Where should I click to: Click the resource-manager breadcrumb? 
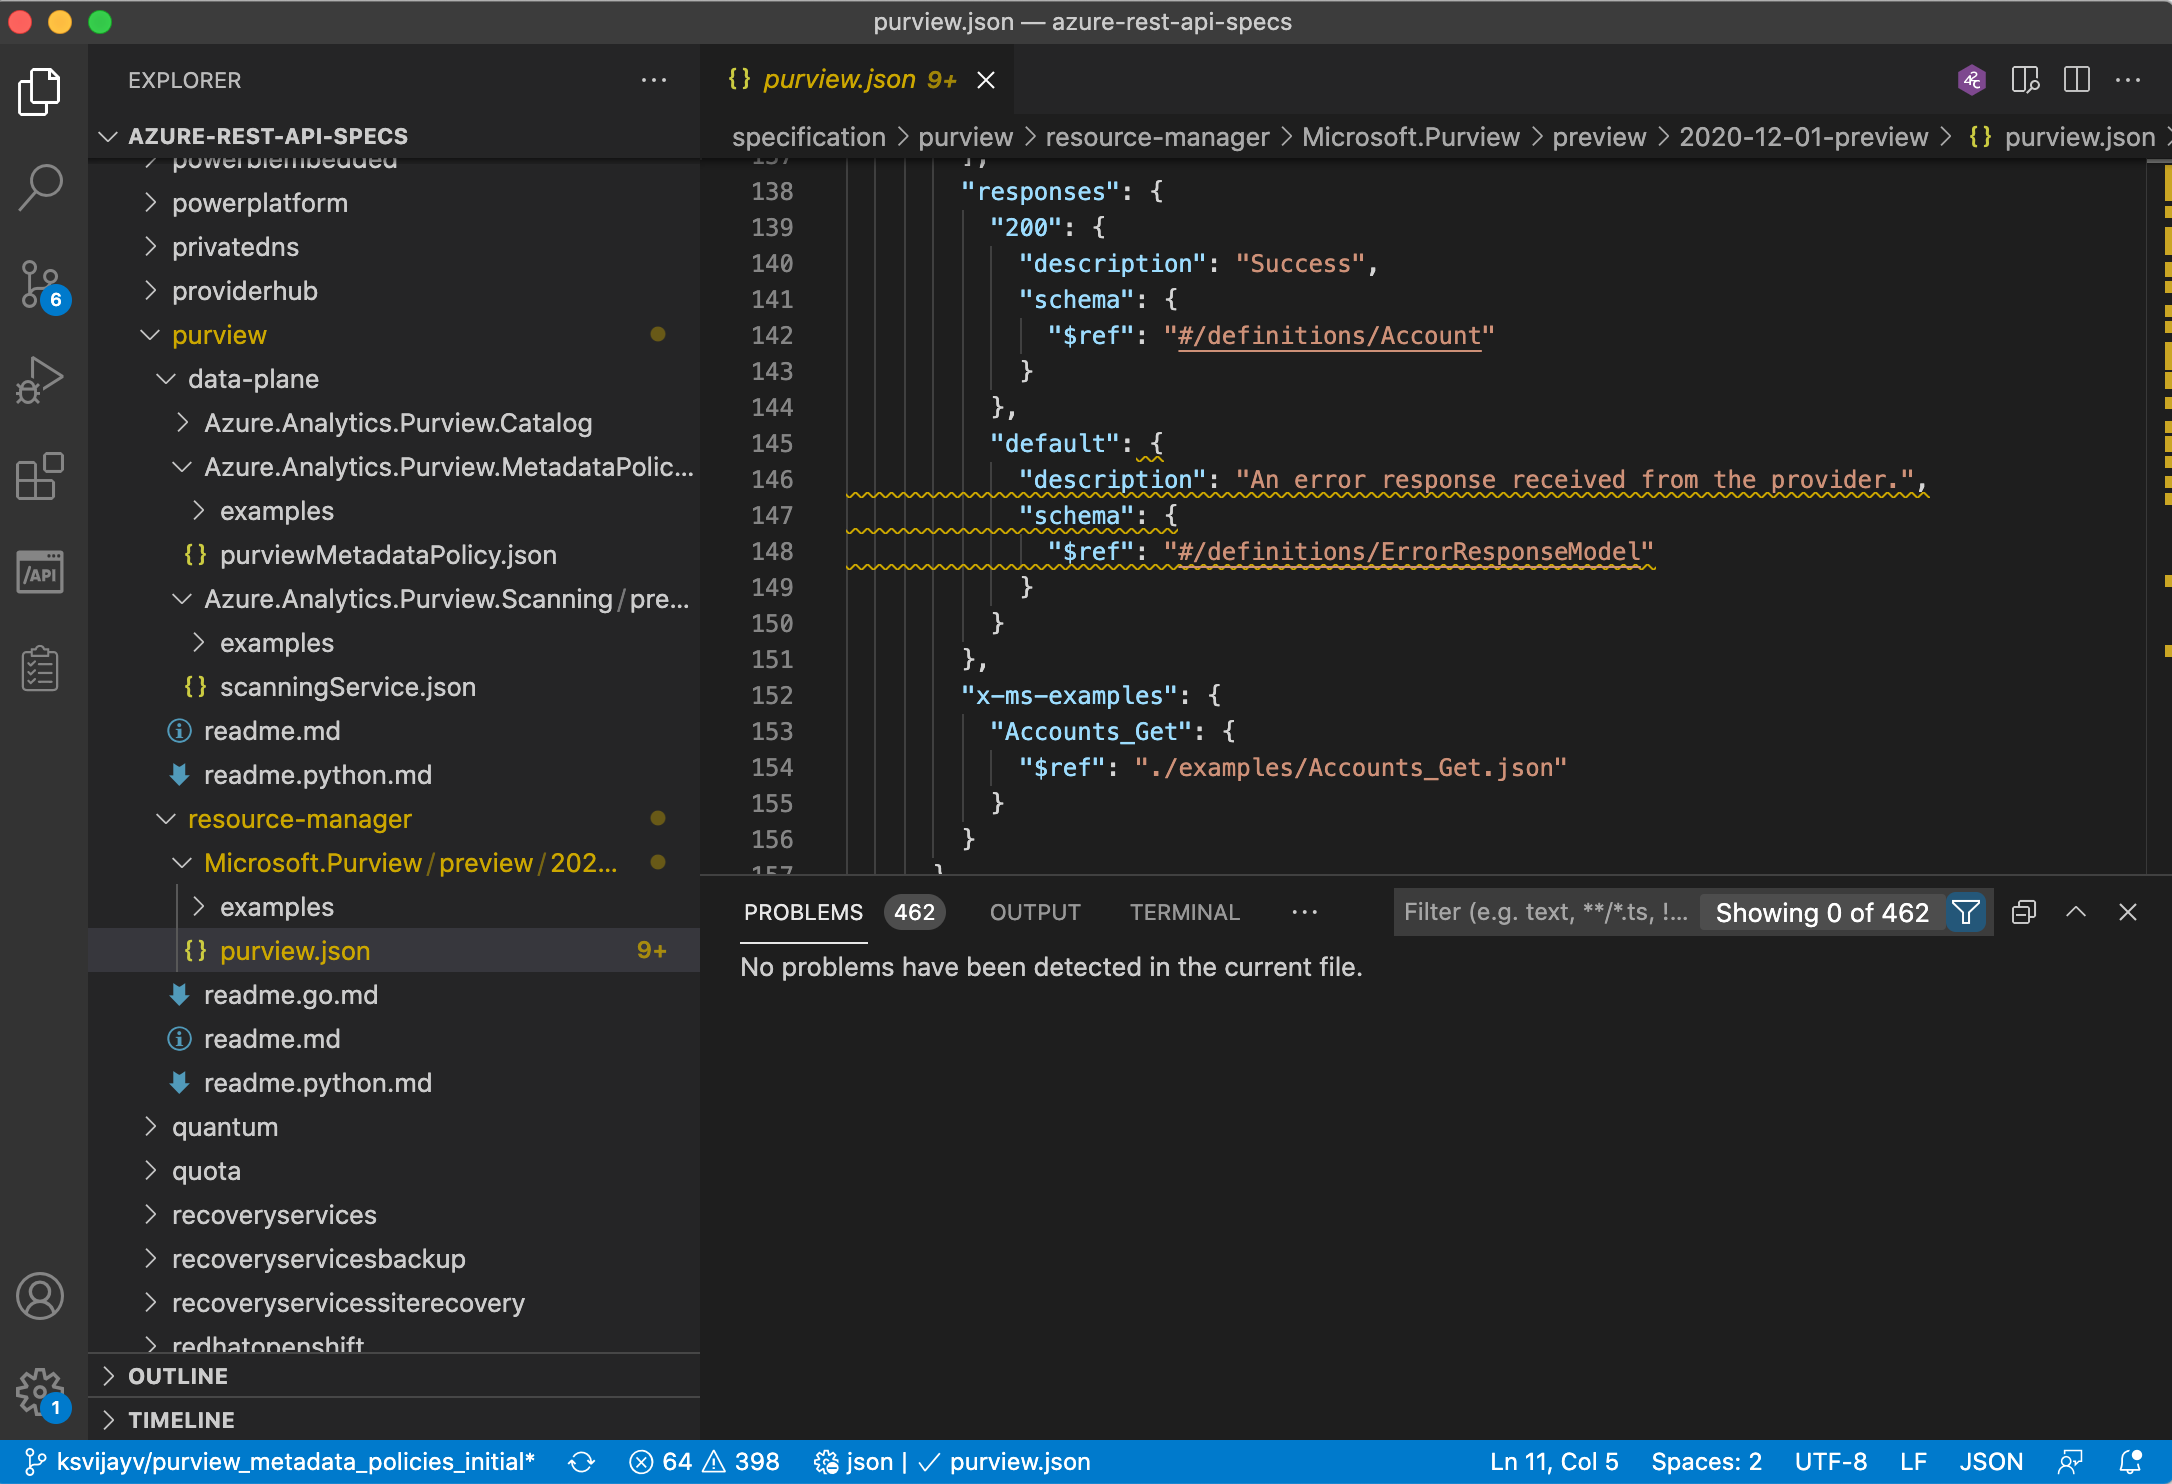pyautogui.click(x=1157, y=137)
